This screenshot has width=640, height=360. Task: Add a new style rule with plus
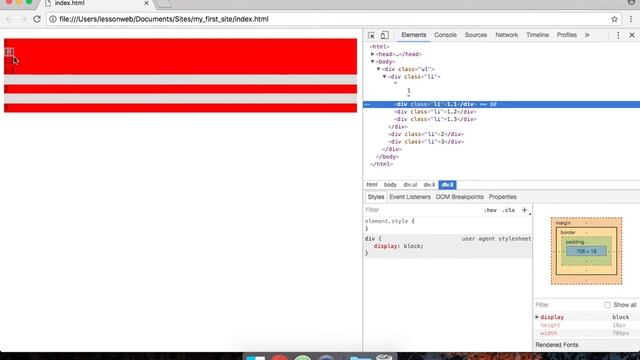(524, 210)
